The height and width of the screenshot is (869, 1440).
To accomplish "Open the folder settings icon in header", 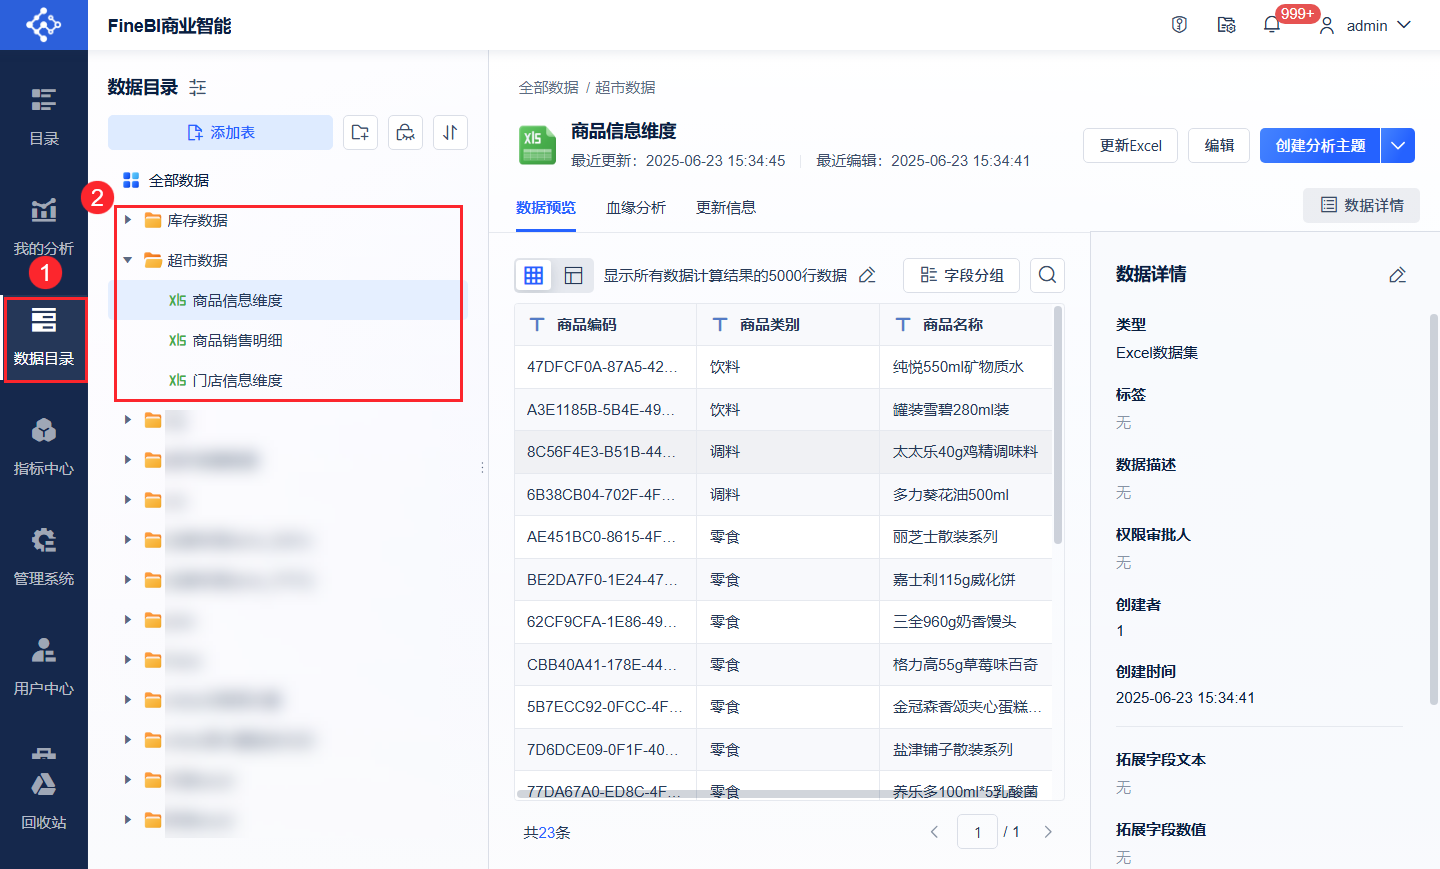I will [1227, 25].
